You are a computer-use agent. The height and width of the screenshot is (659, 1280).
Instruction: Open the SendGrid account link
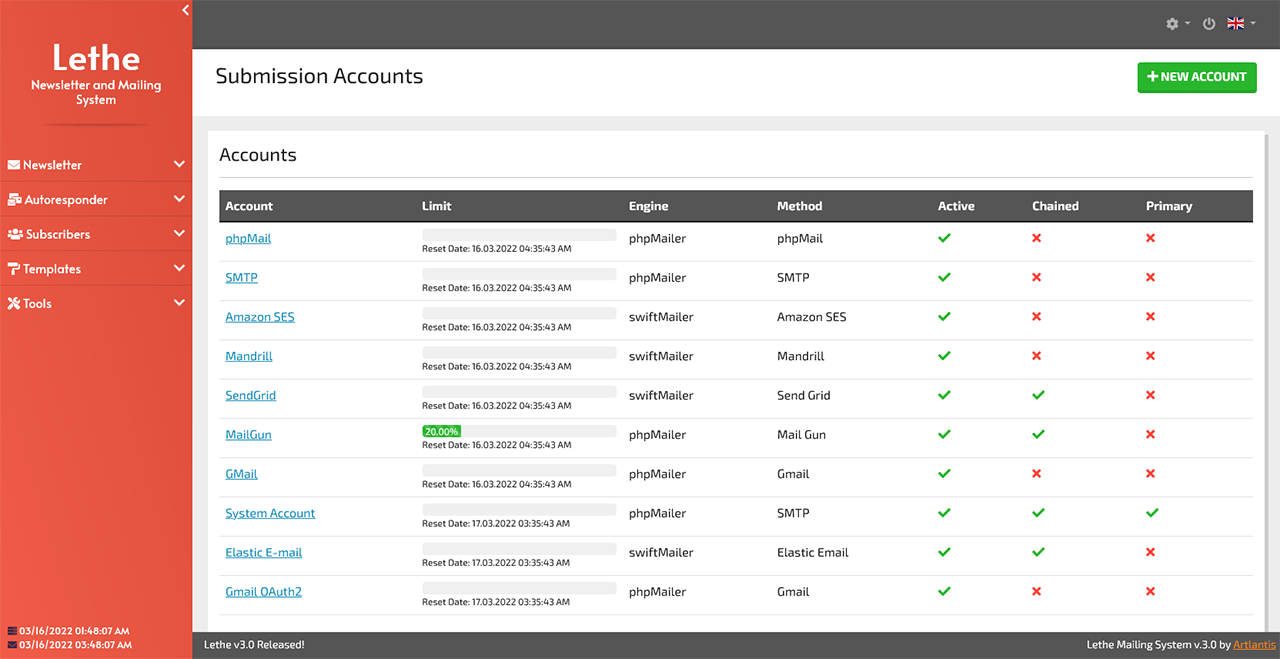(x=250, y=395)
